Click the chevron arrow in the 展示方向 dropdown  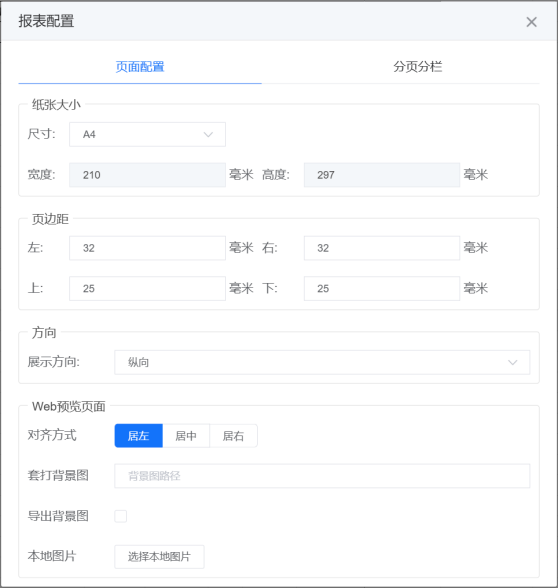coord(512,362)
